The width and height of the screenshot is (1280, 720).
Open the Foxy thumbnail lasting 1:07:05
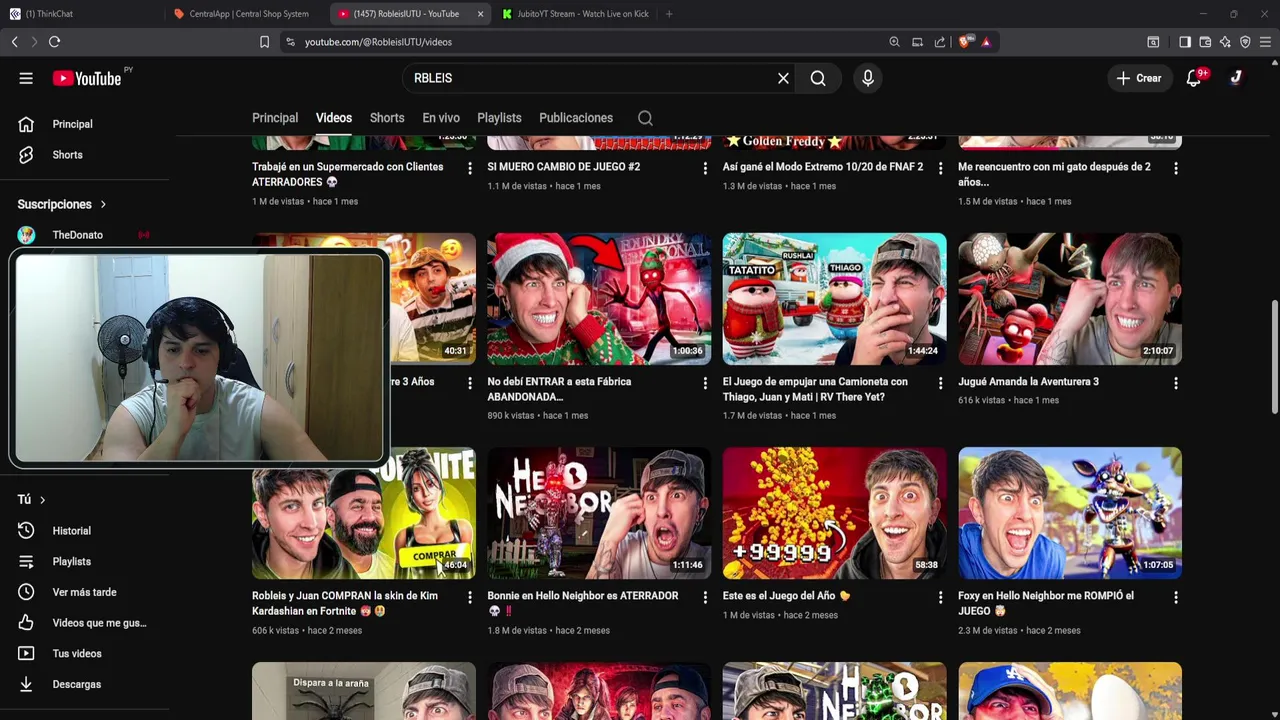point(1070,513)
